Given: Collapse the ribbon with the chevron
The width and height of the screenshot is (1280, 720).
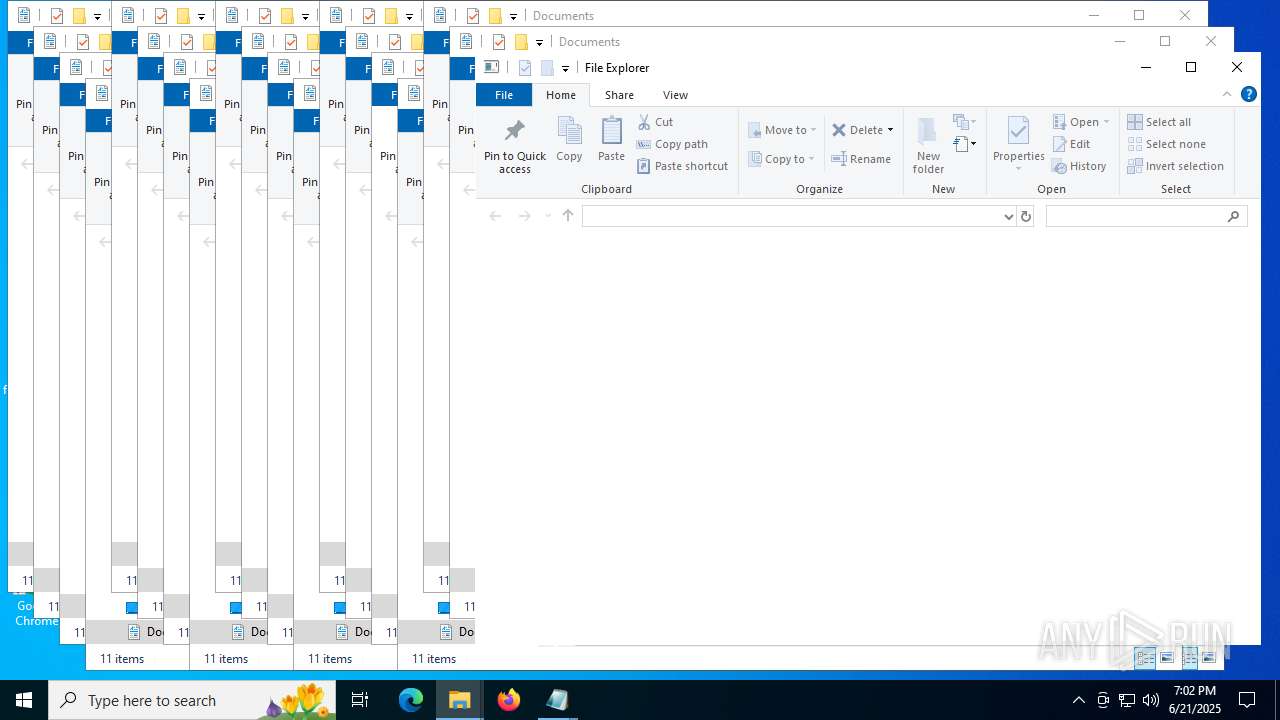Looking at the screenshot, I should click(1227, 94).
